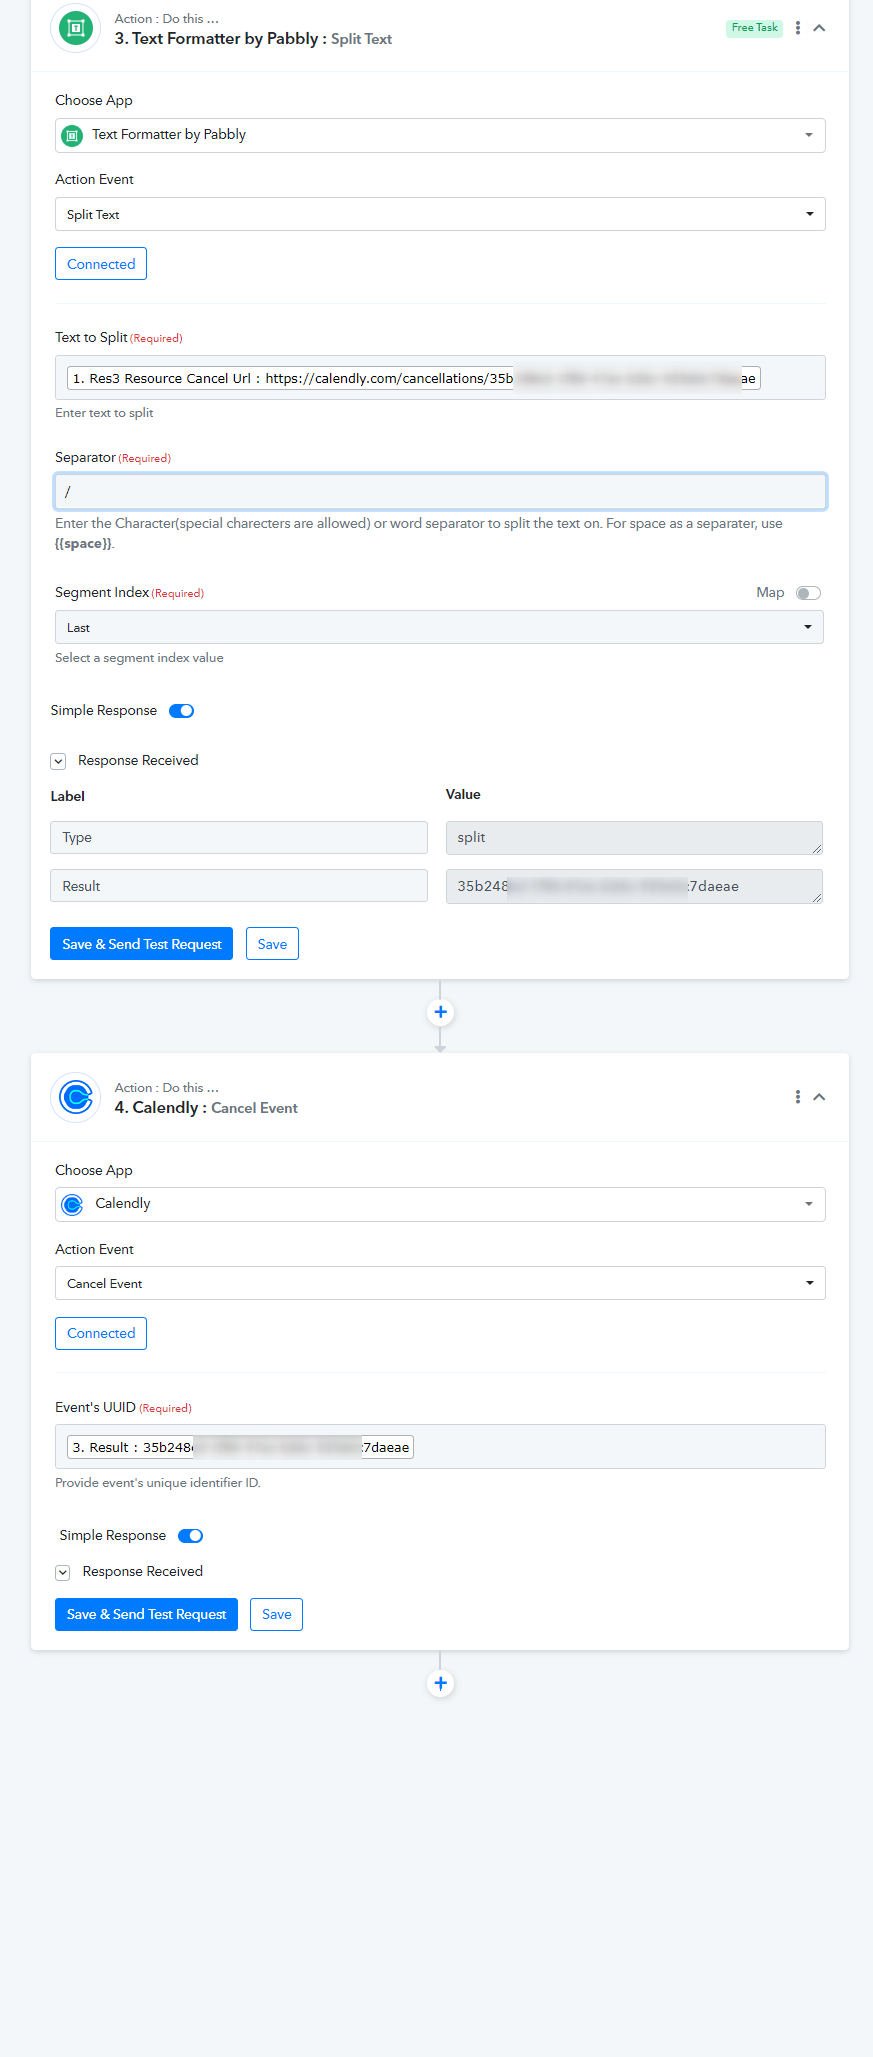Image resolution: width=873 pixels, height=2057 pixels.
Task: Click the Event's UUID input field
Action: pyautogui.click(x=440, y=1447)
